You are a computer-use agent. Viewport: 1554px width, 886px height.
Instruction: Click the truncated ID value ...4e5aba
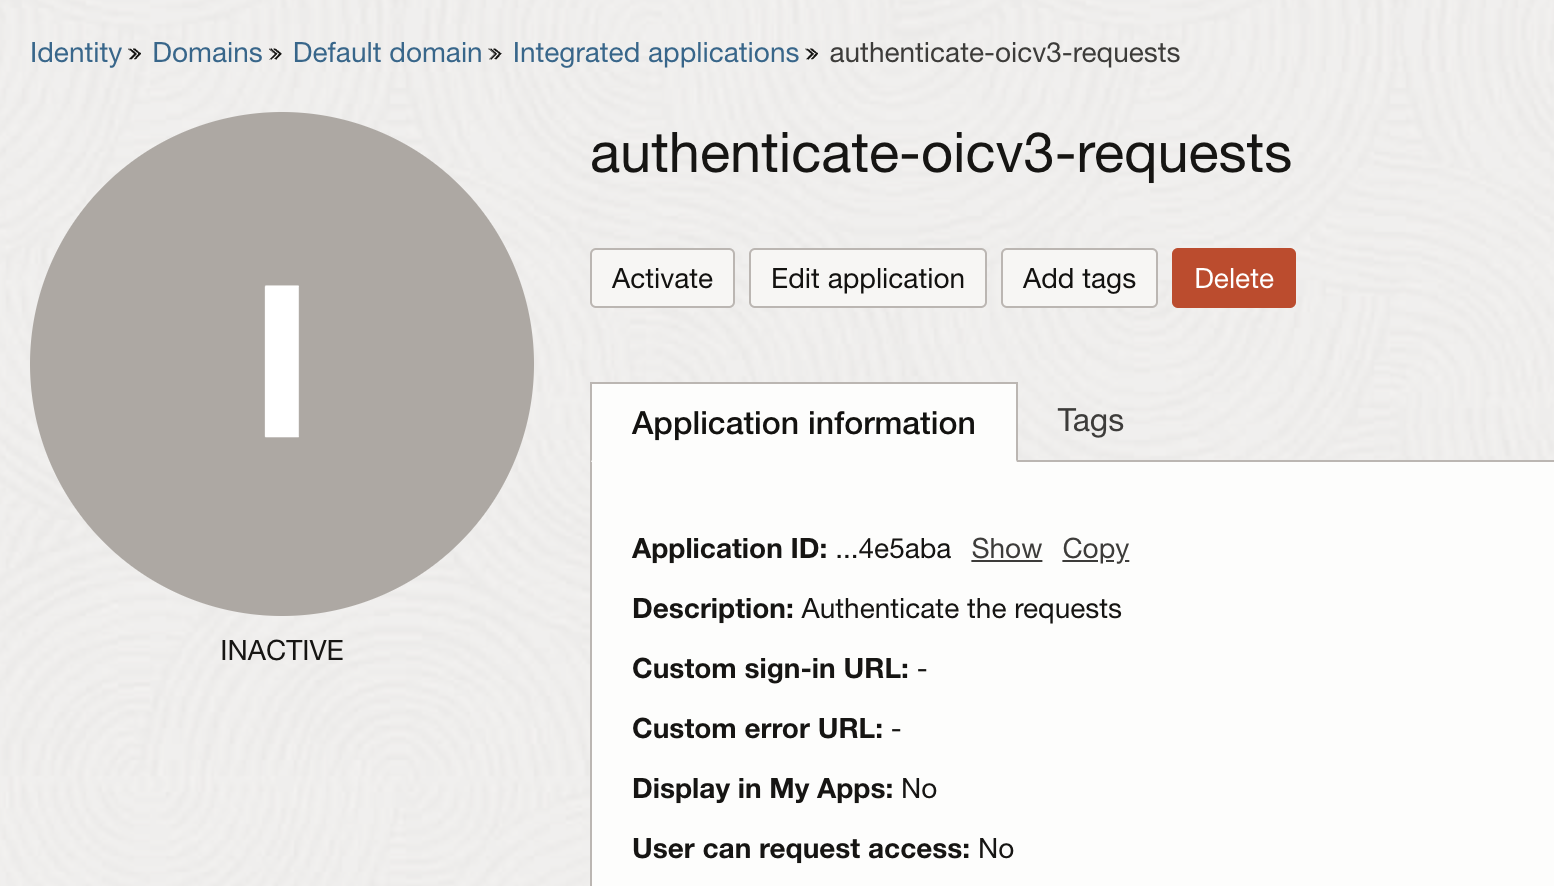[893, 549]
